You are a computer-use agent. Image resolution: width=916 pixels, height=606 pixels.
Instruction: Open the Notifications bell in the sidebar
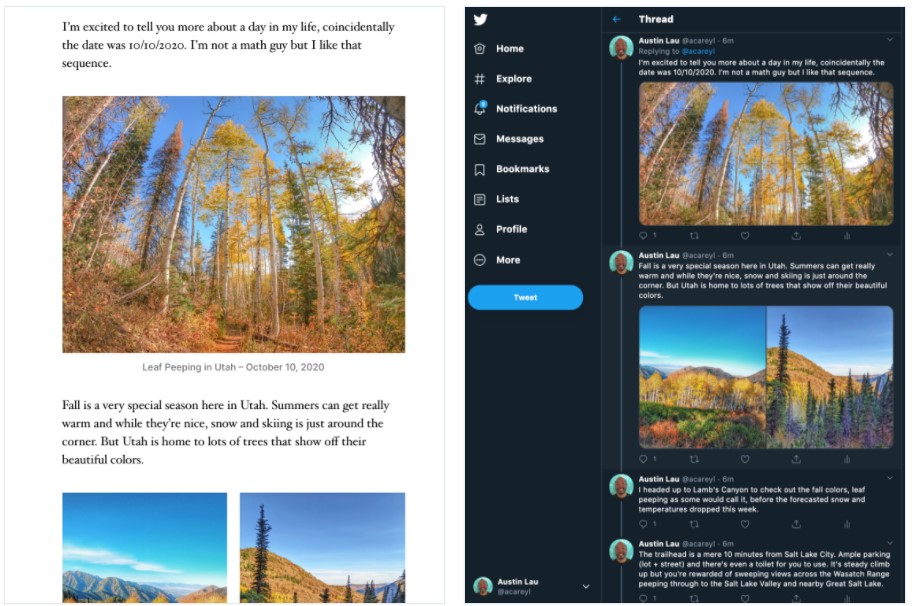[x=480, y=109]
